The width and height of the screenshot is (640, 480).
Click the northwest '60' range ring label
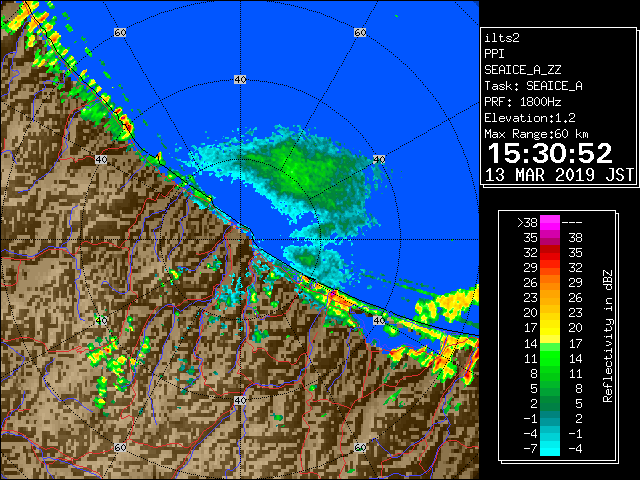(x=120, y=32)
